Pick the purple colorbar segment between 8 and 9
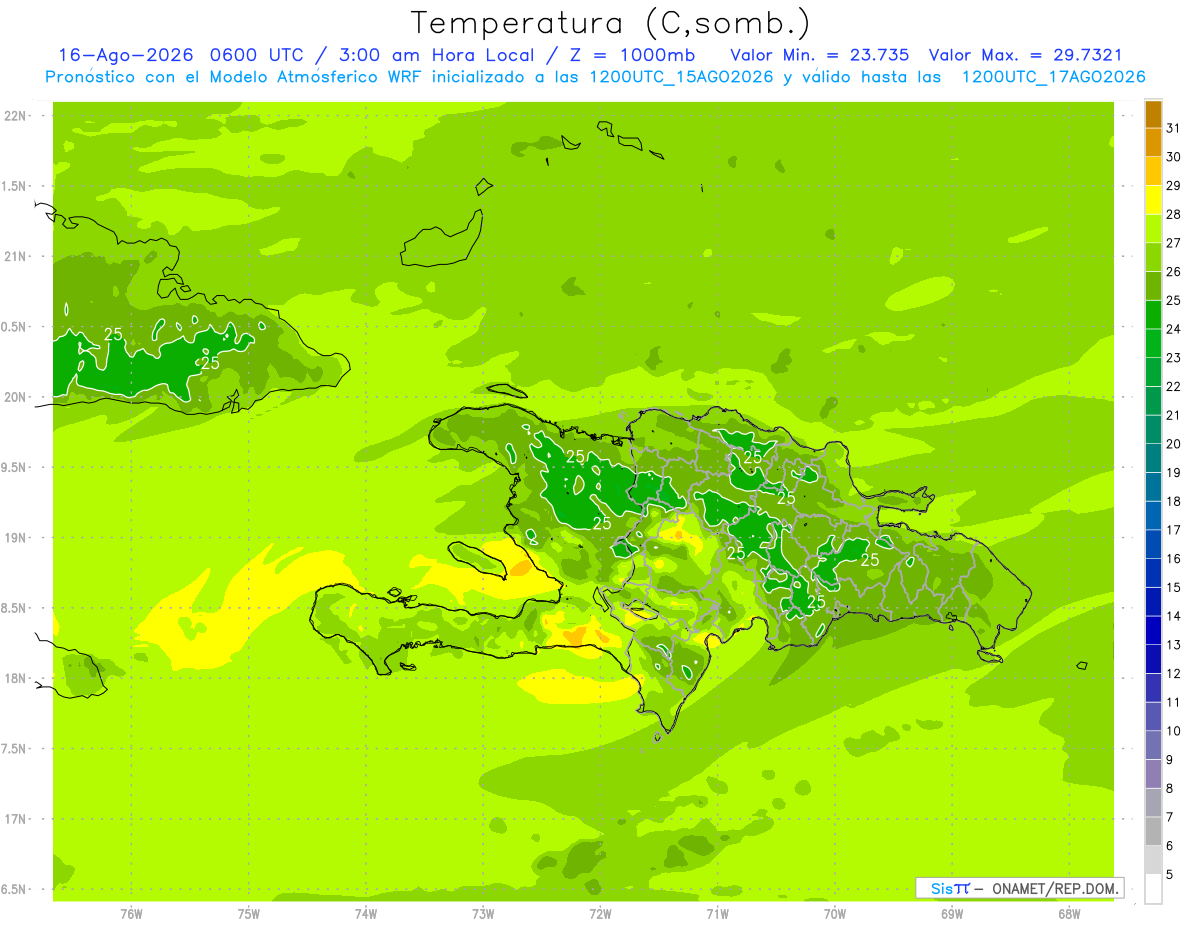Screen dimensions: 1200x927 point(1153,774)
